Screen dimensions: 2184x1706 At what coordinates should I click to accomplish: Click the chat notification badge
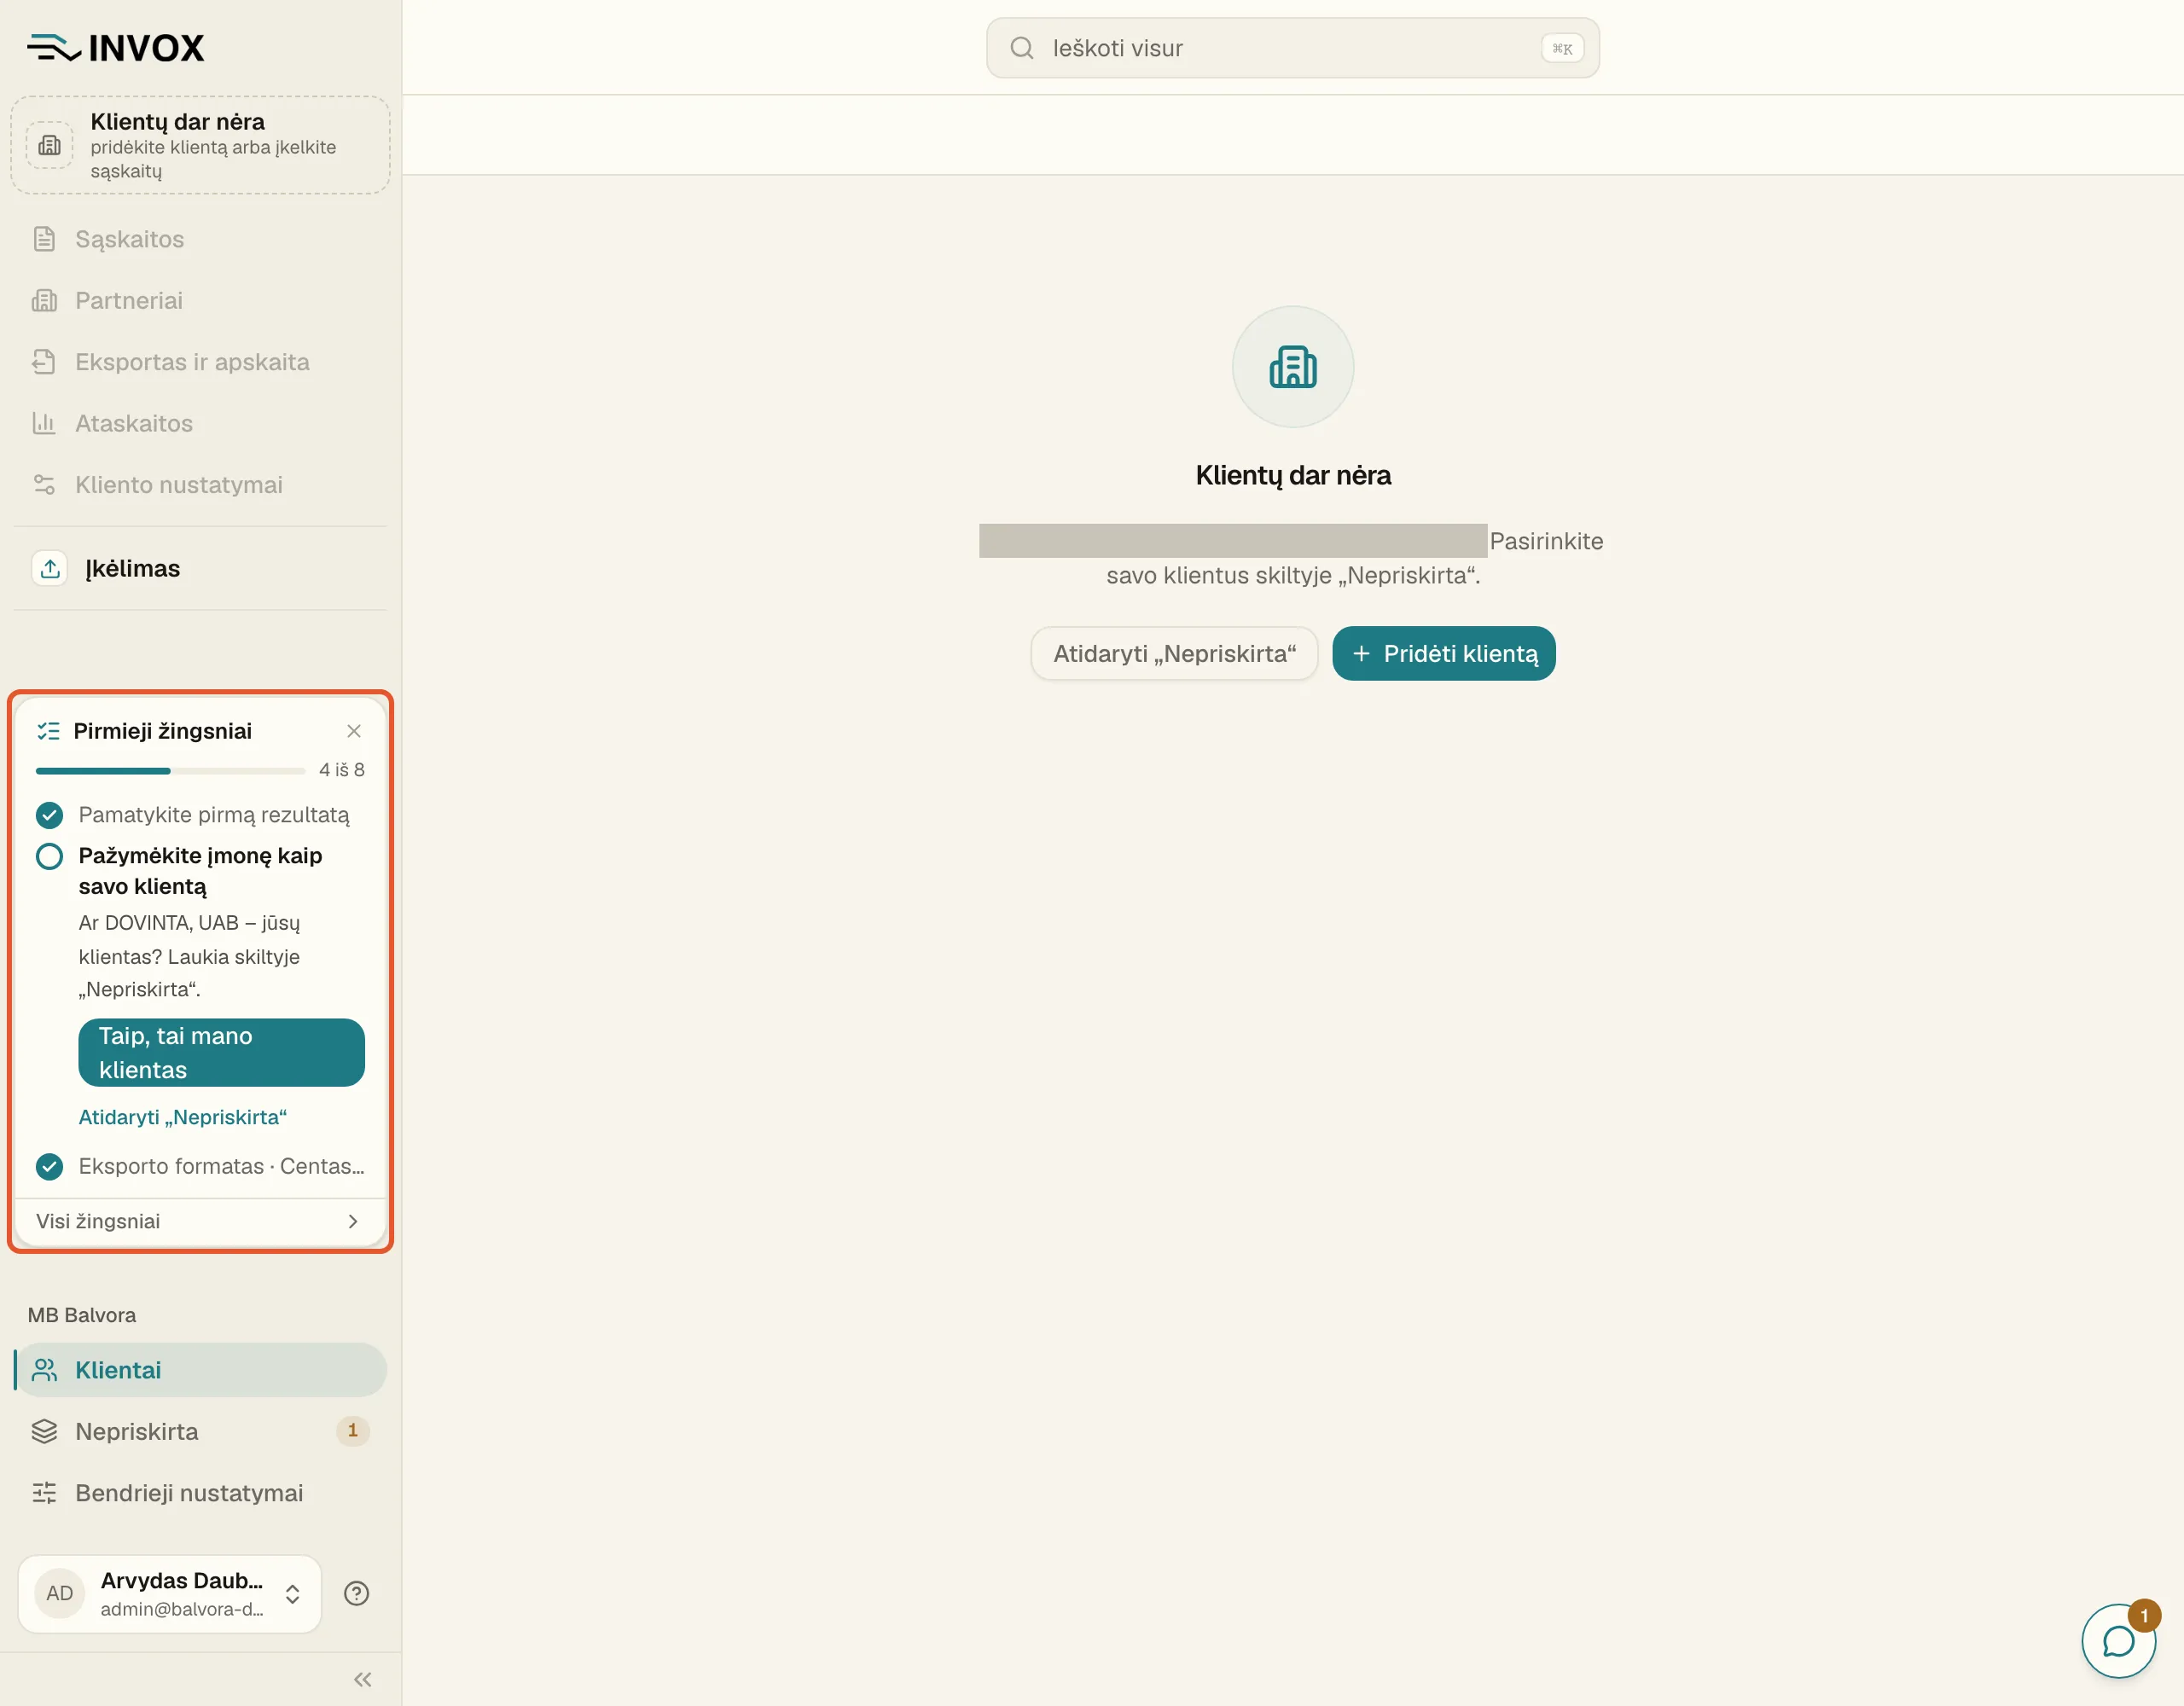coord(2144,1616)
